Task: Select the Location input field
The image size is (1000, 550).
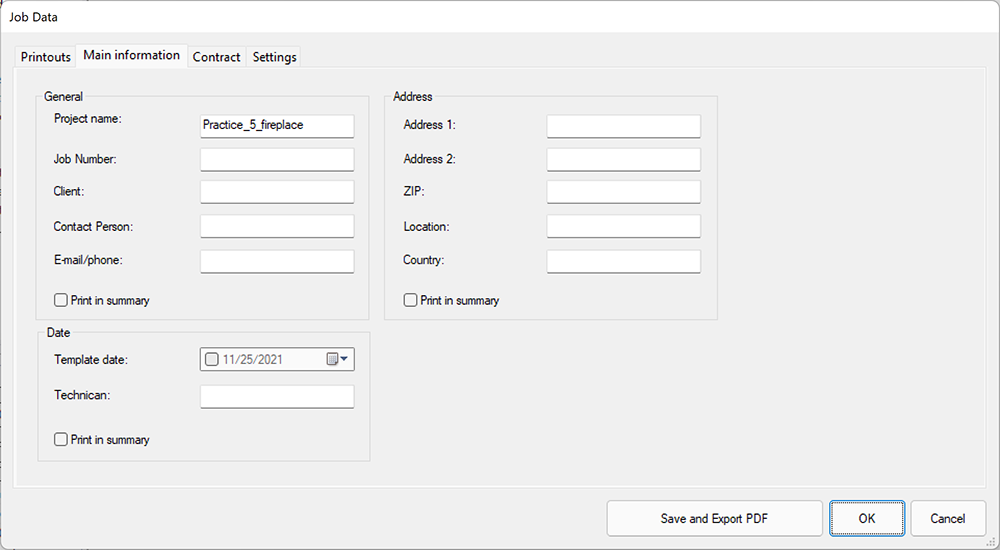Action: (623, 227)
